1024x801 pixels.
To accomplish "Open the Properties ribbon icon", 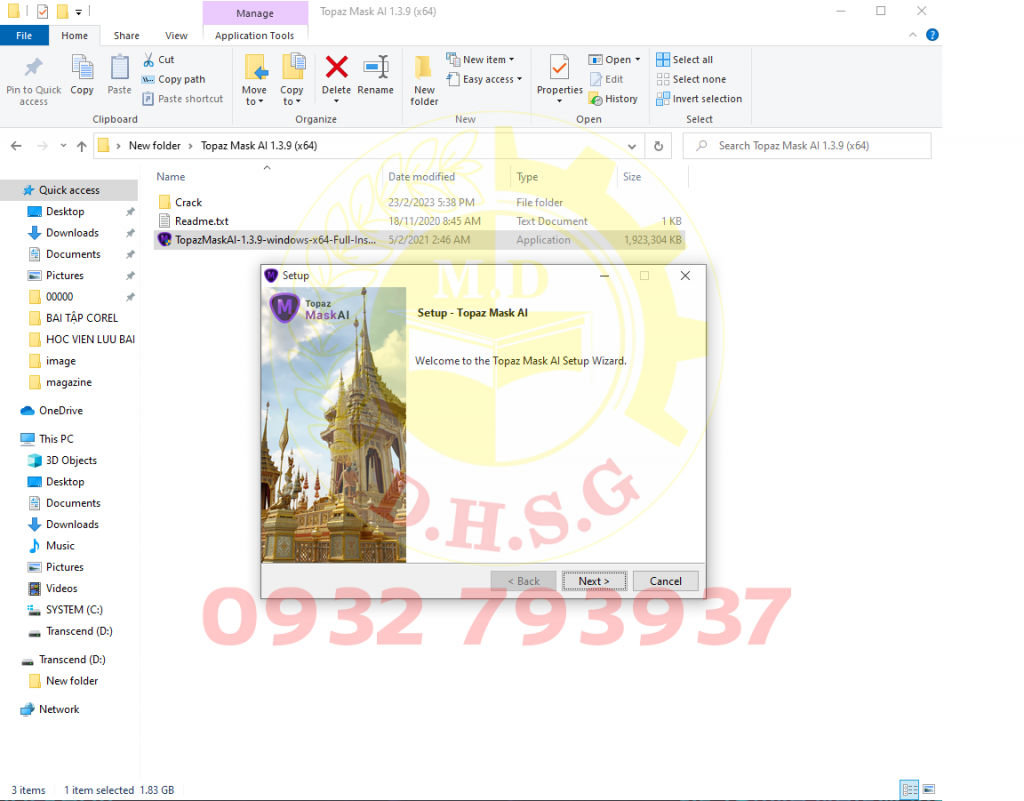I will (559, 67).
